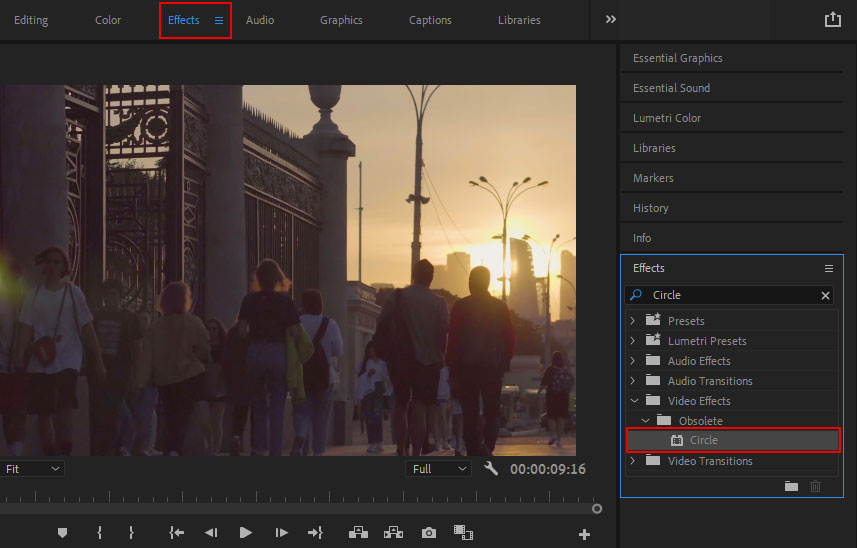Open the Effects panel hamburger menu
Image resolution: width=857 pixels, height=548 pixels.
pyautogui.click(x=829, y=269)
